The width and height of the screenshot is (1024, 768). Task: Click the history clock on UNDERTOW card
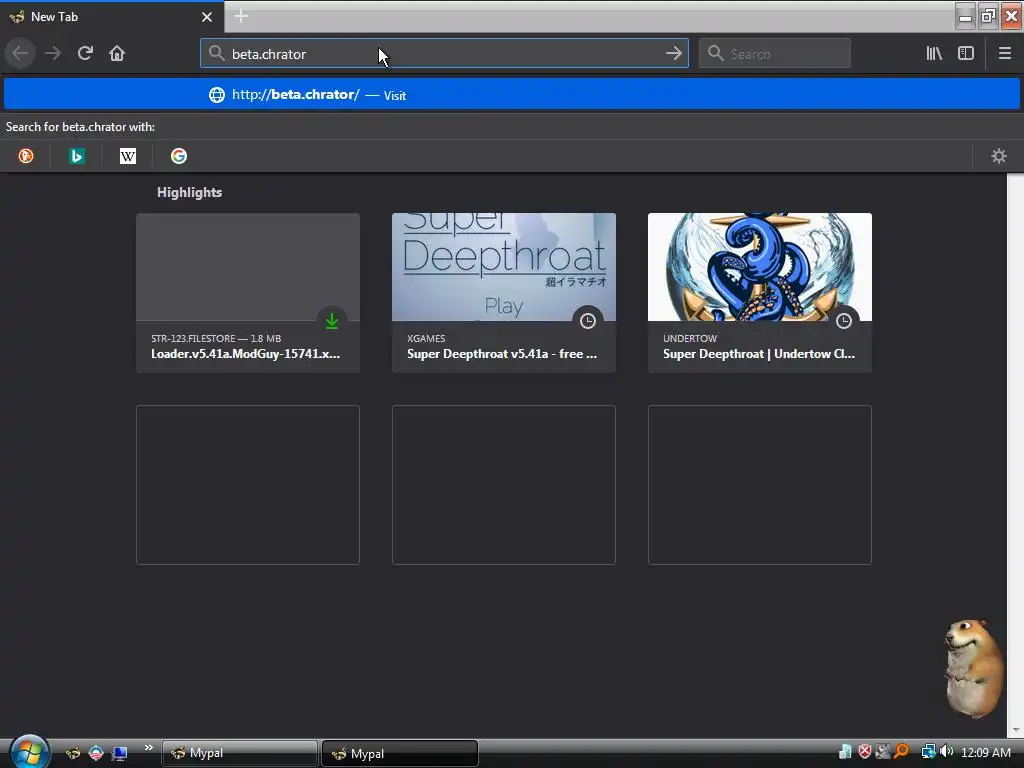844,321
